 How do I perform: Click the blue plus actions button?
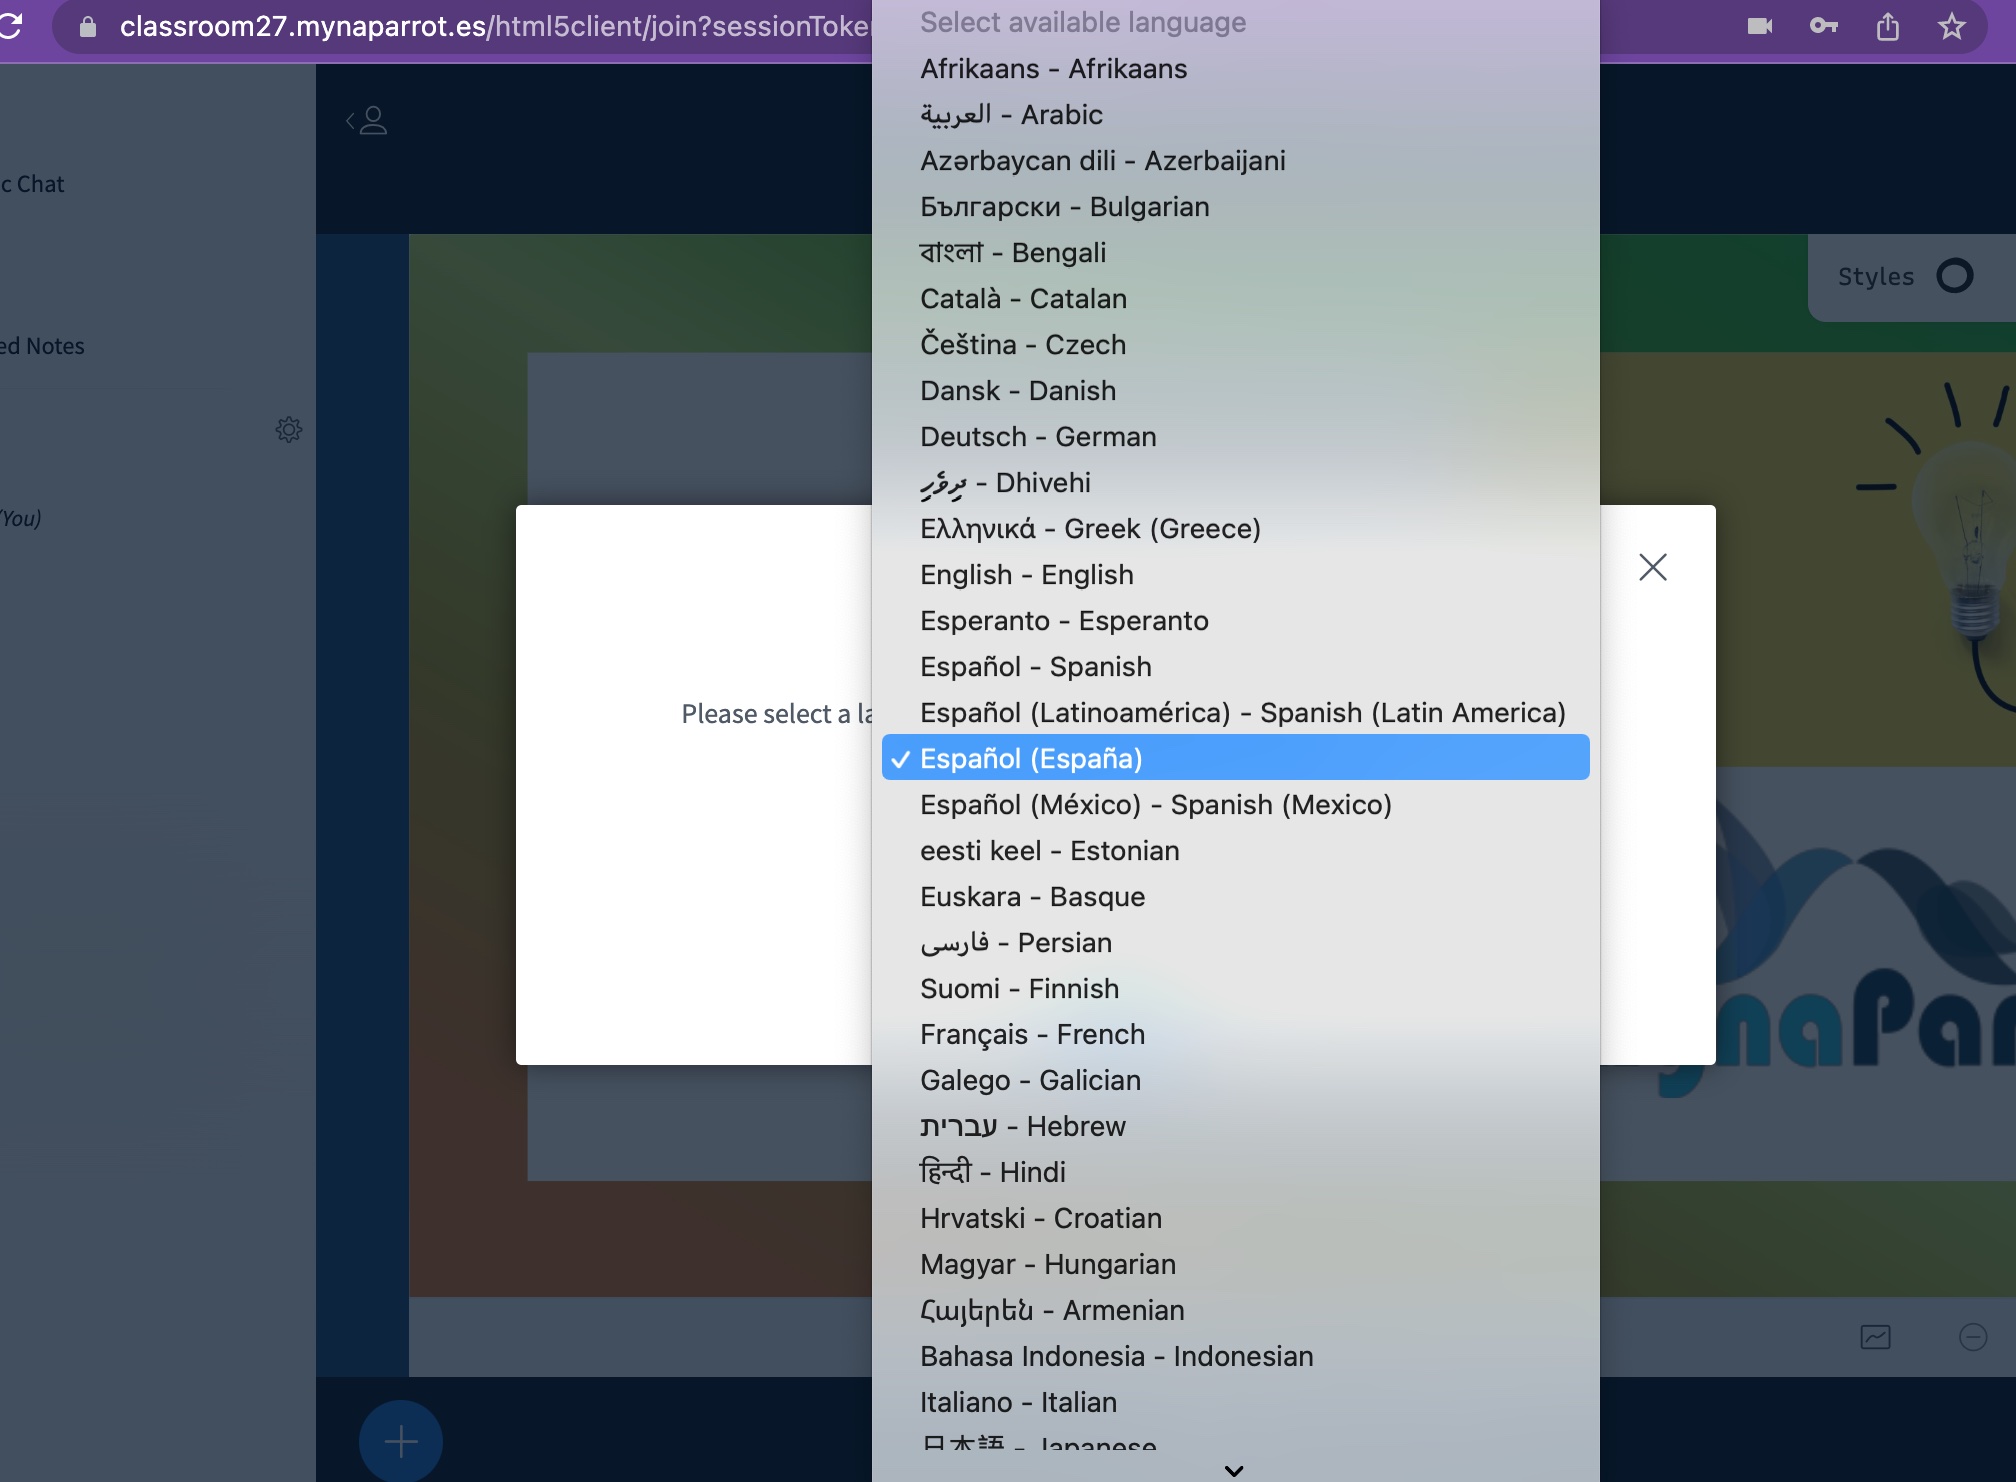401,1441
